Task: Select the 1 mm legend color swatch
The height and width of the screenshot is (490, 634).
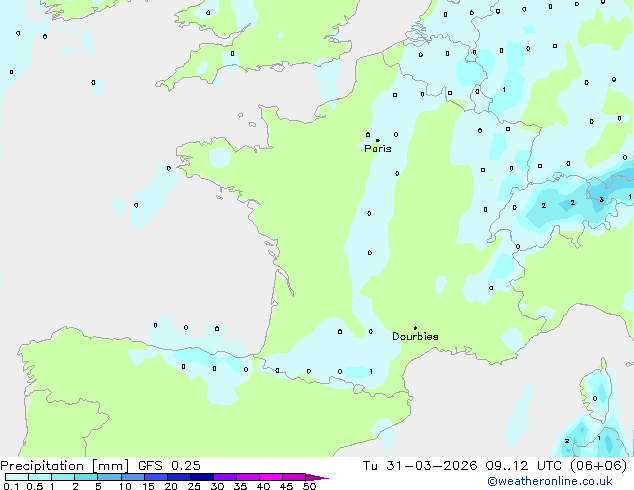Action: coord(63,477)
